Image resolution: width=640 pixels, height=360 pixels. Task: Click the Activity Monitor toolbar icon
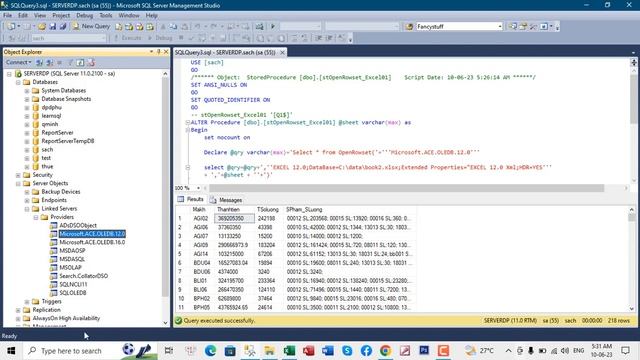pos(260,27)
